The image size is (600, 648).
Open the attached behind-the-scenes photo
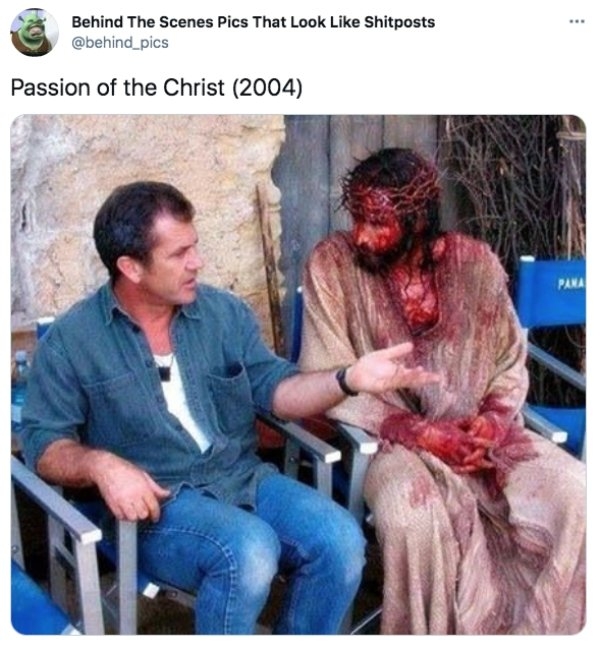[298, 374]
